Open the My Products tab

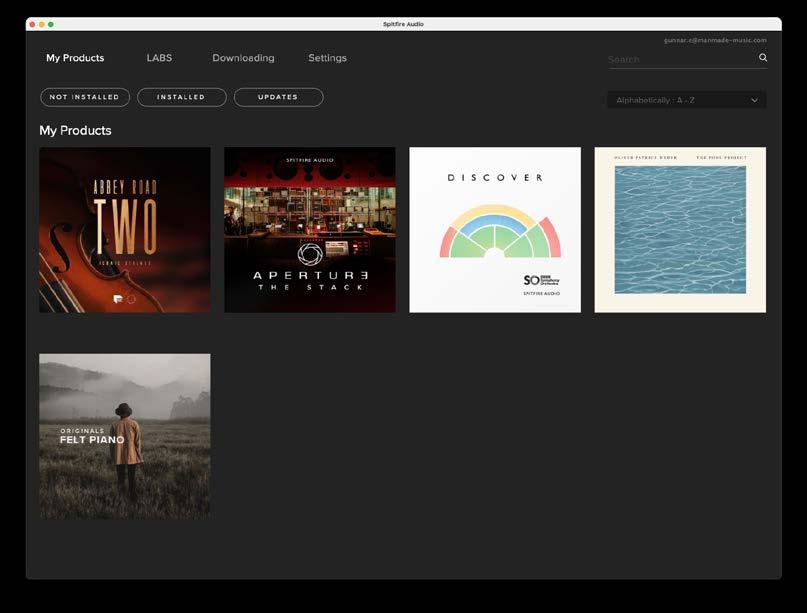pos(75,58)
